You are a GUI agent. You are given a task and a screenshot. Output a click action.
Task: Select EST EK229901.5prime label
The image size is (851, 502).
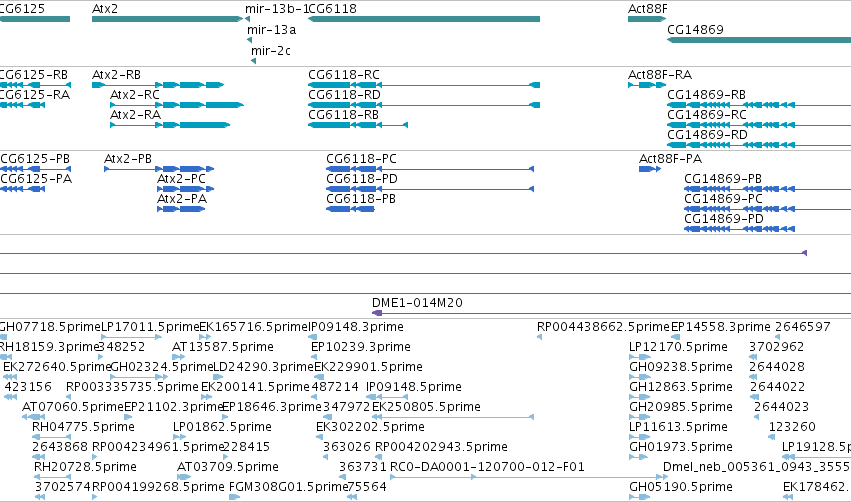coord(369,367)
